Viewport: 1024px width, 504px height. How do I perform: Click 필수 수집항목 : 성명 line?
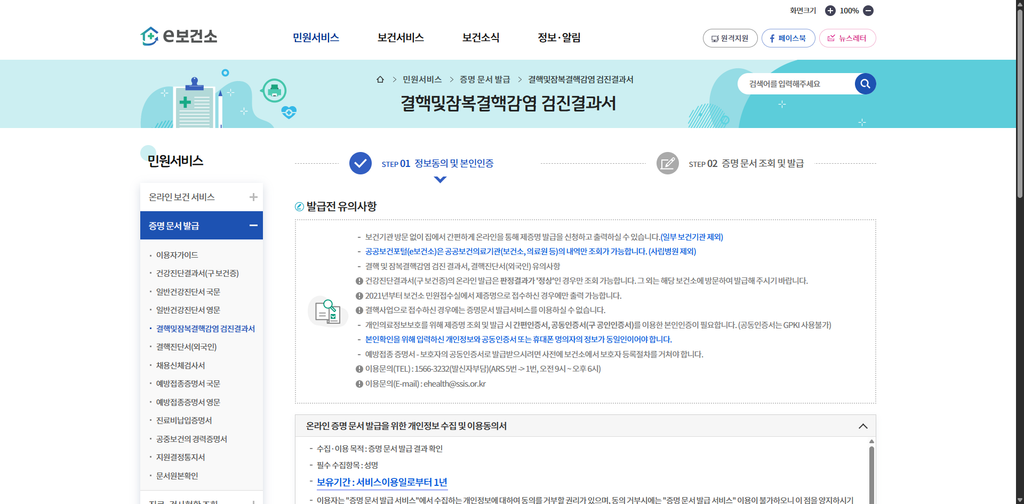point(347,465)
